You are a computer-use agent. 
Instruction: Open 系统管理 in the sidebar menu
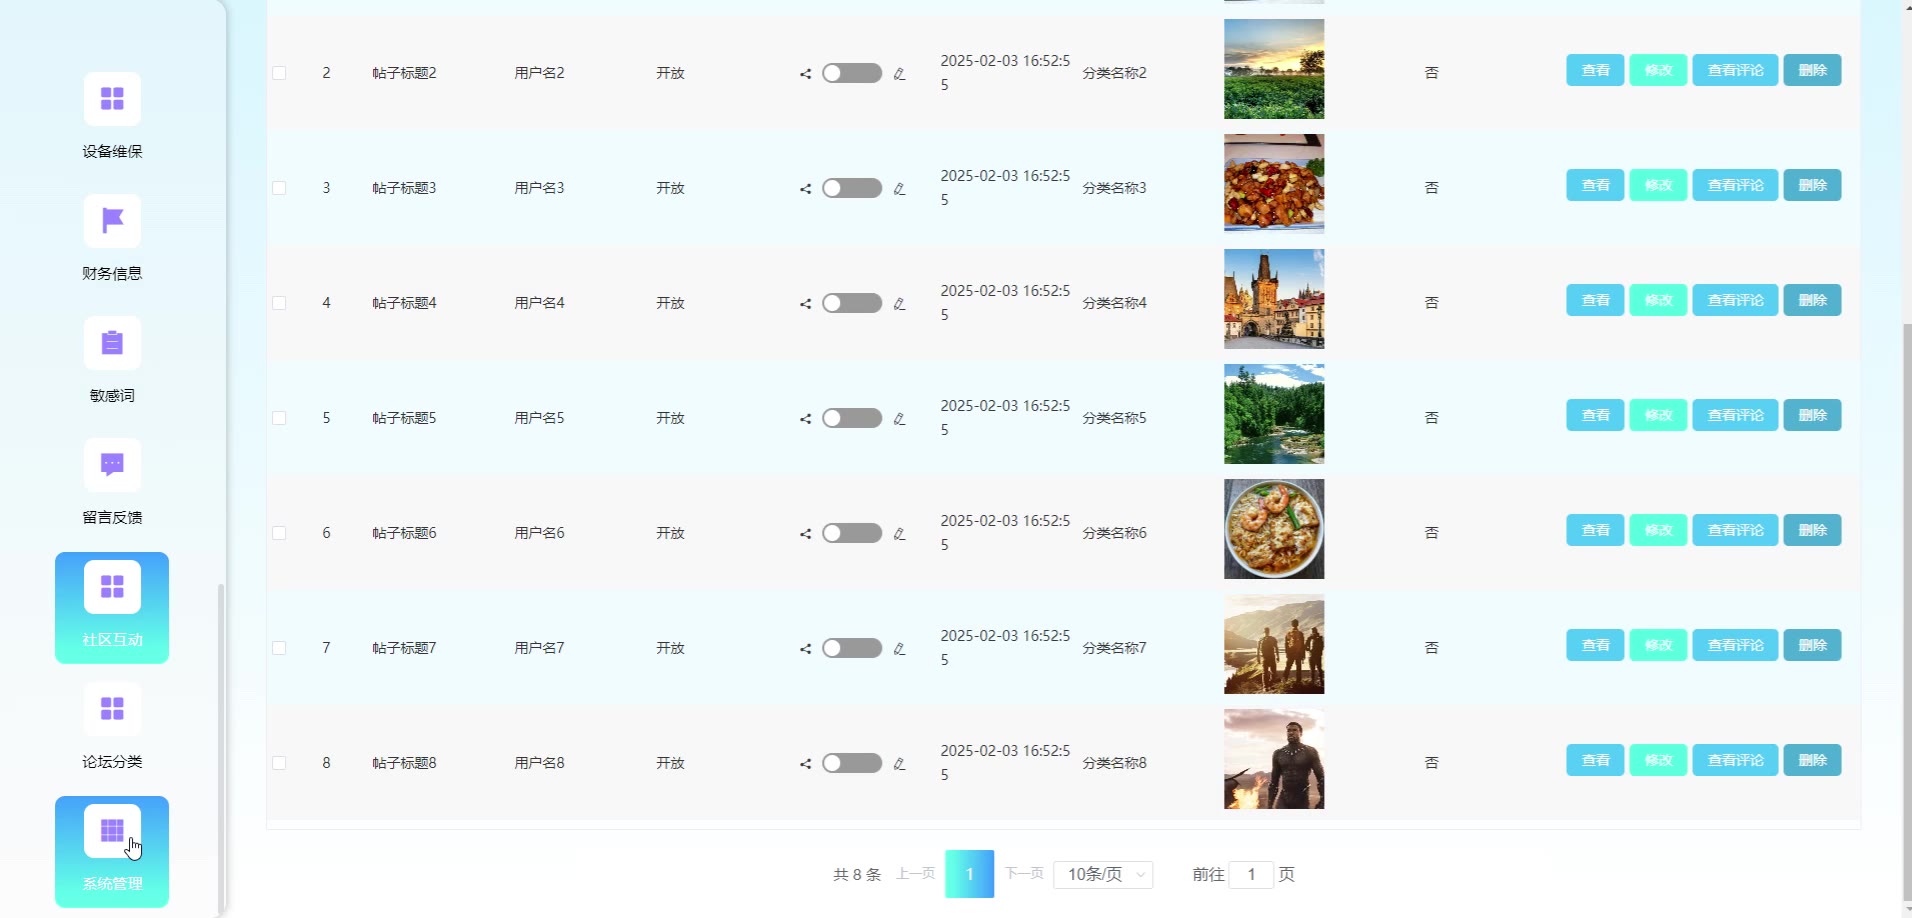(112, 851)
